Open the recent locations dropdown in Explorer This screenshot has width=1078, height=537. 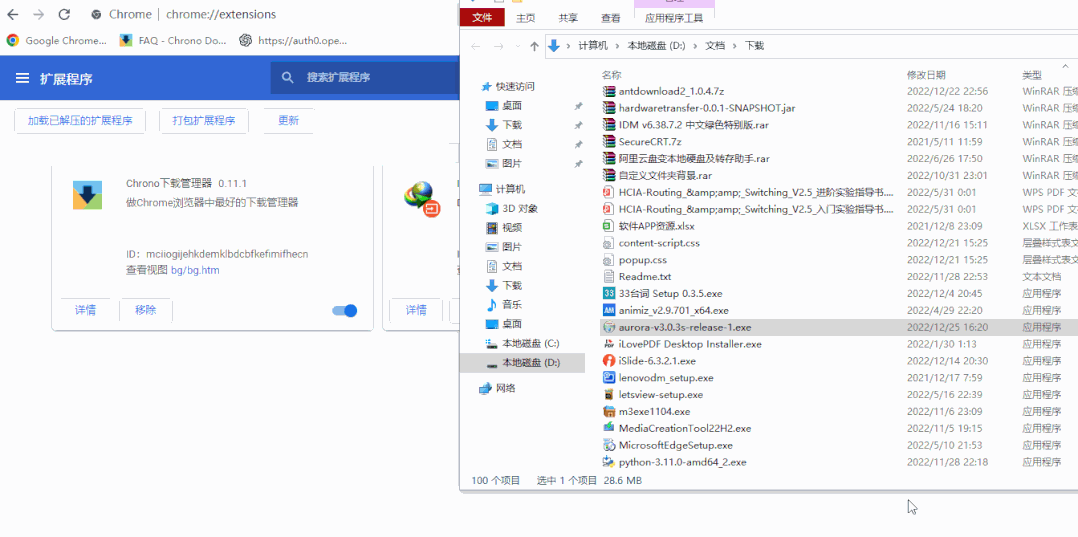pyautogui.click(x=516, y=46)
